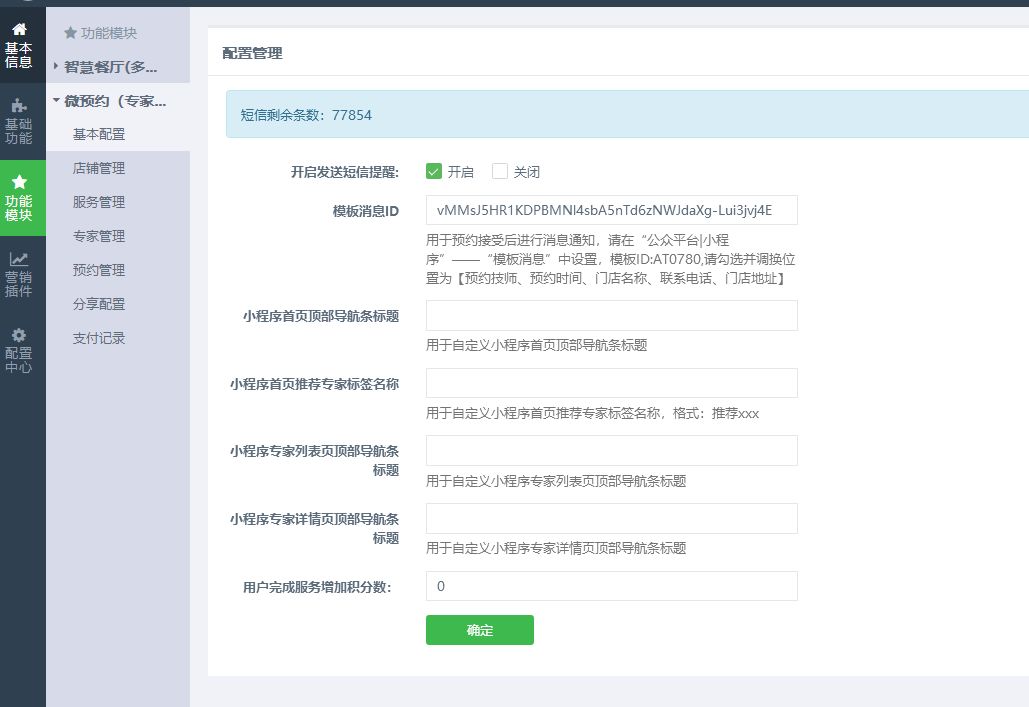The image size is (1029, 707).
Task: Click the points value field showing 0
Action: 611,586
